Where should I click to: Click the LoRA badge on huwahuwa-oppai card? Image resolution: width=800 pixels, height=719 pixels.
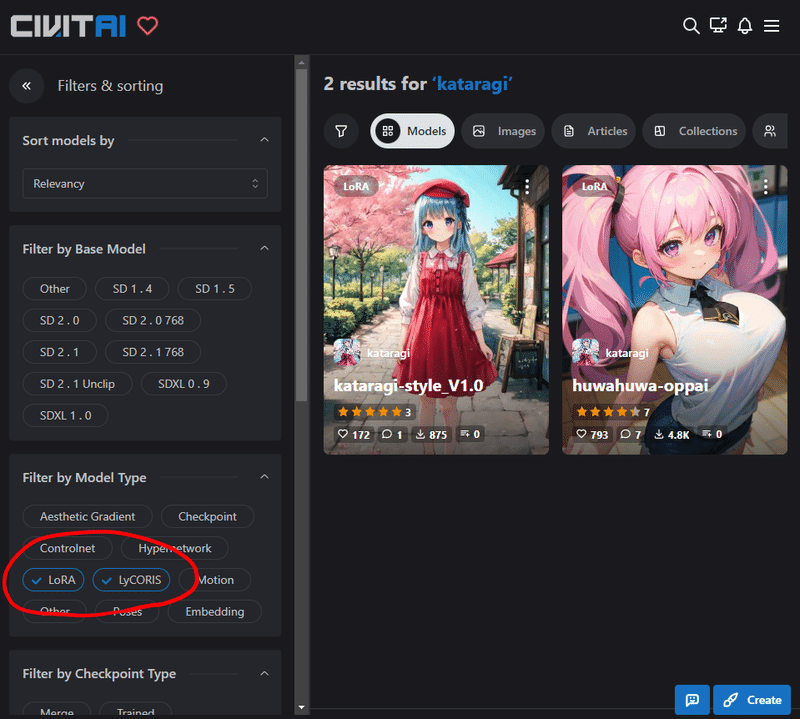click(x=594, y=187)
